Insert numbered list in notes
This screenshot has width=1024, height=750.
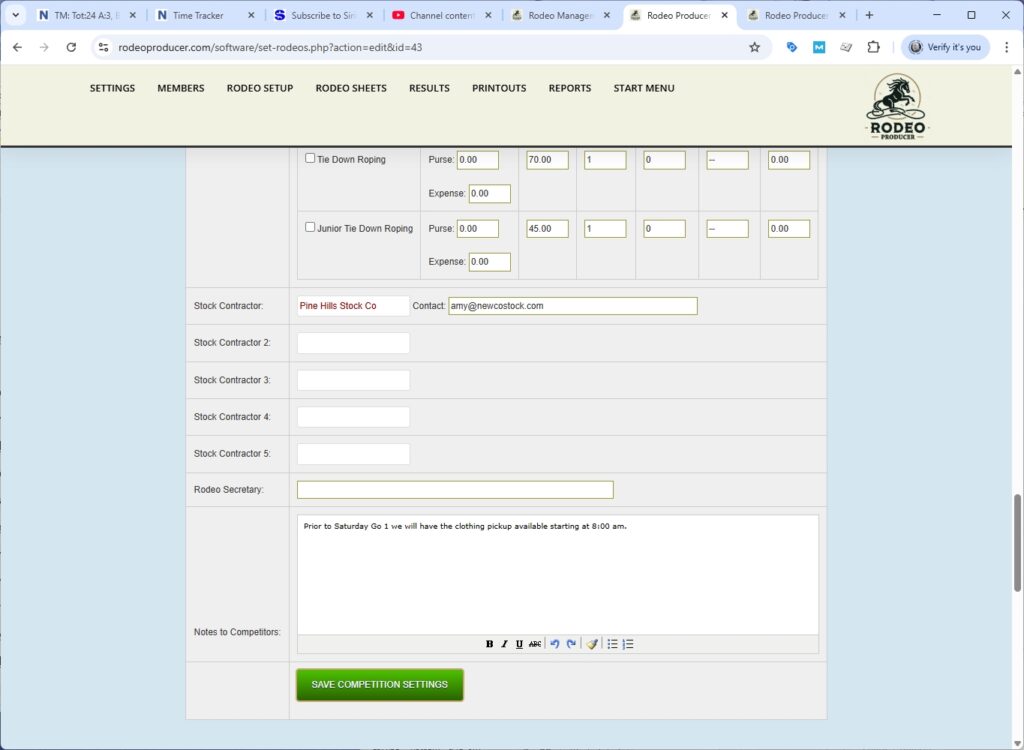click(628, 644)
